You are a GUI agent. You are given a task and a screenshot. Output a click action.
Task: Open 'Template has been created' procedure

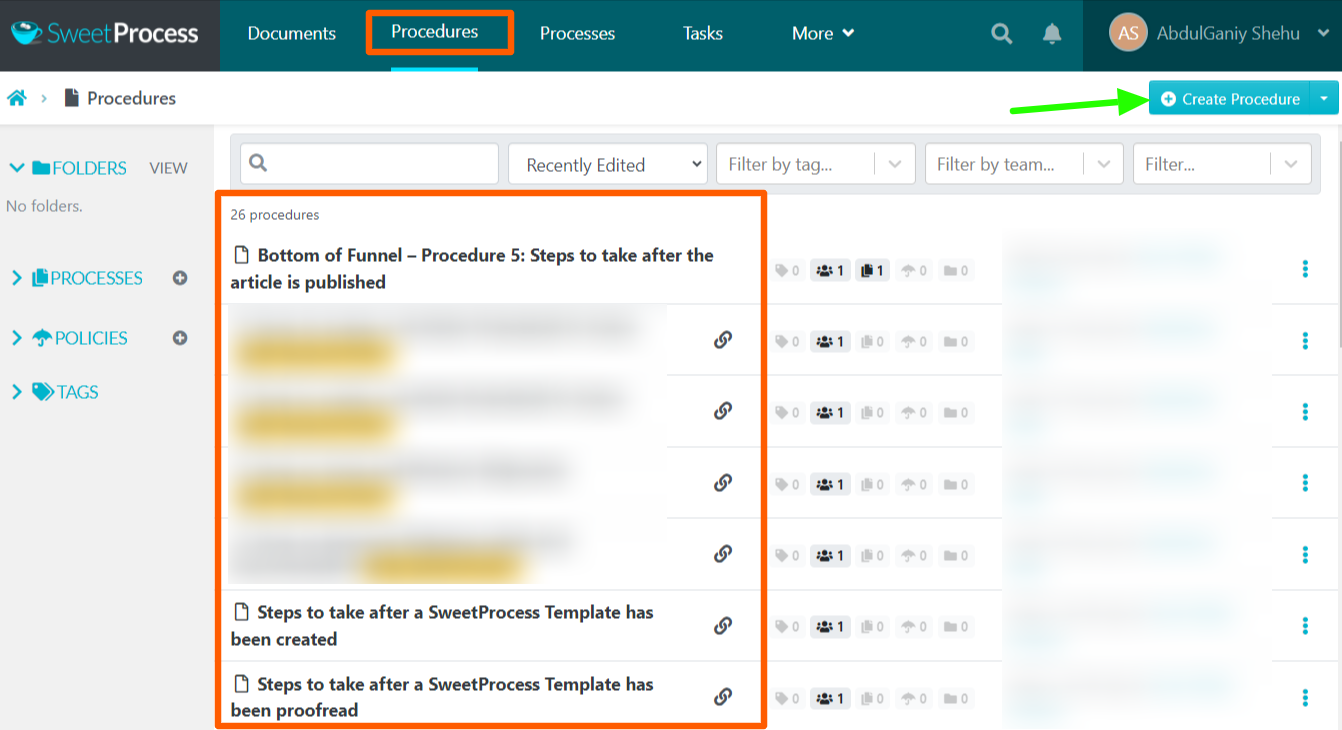[442, 625]
